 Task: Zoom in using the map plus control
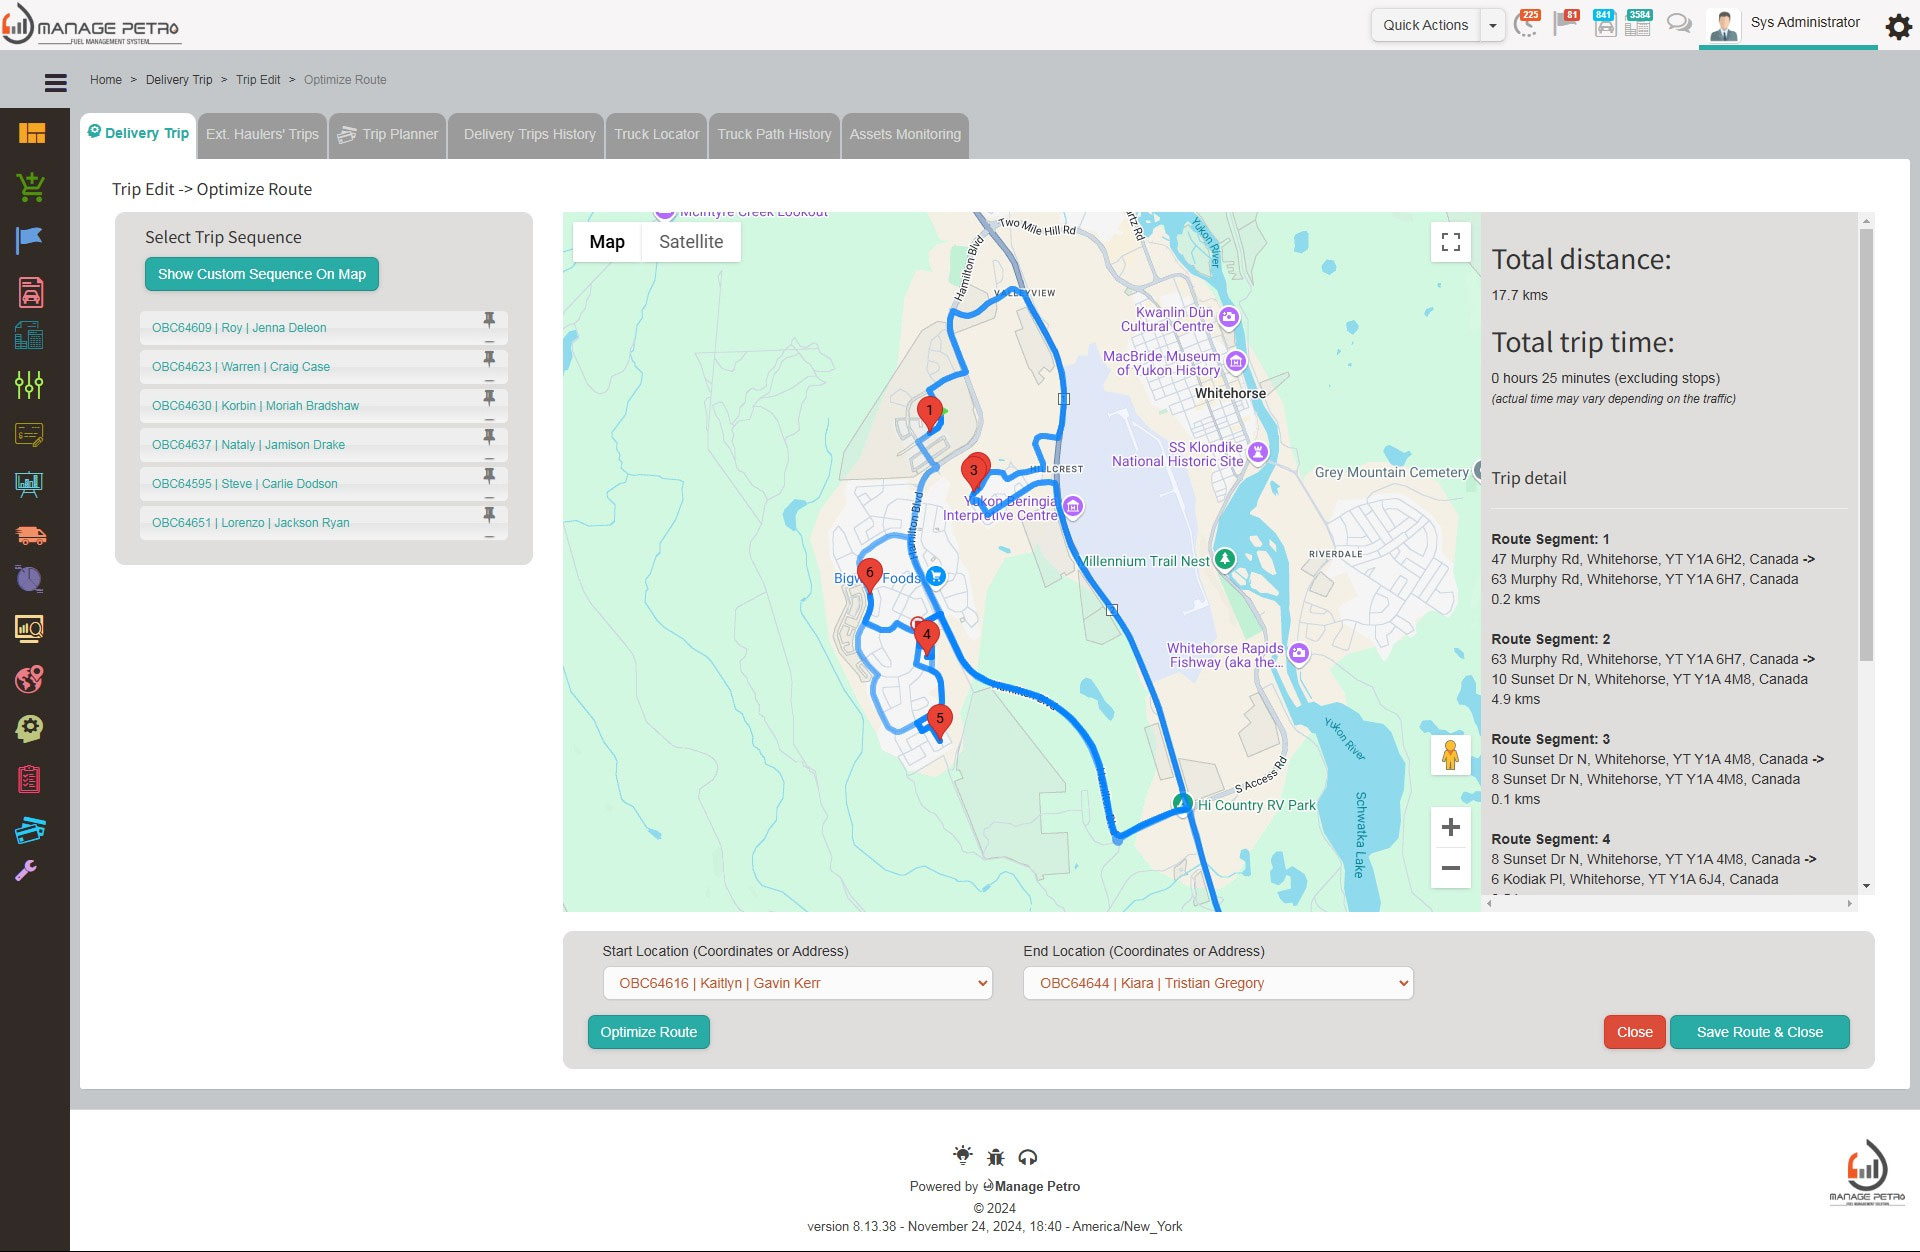(x=1451, y=826)
